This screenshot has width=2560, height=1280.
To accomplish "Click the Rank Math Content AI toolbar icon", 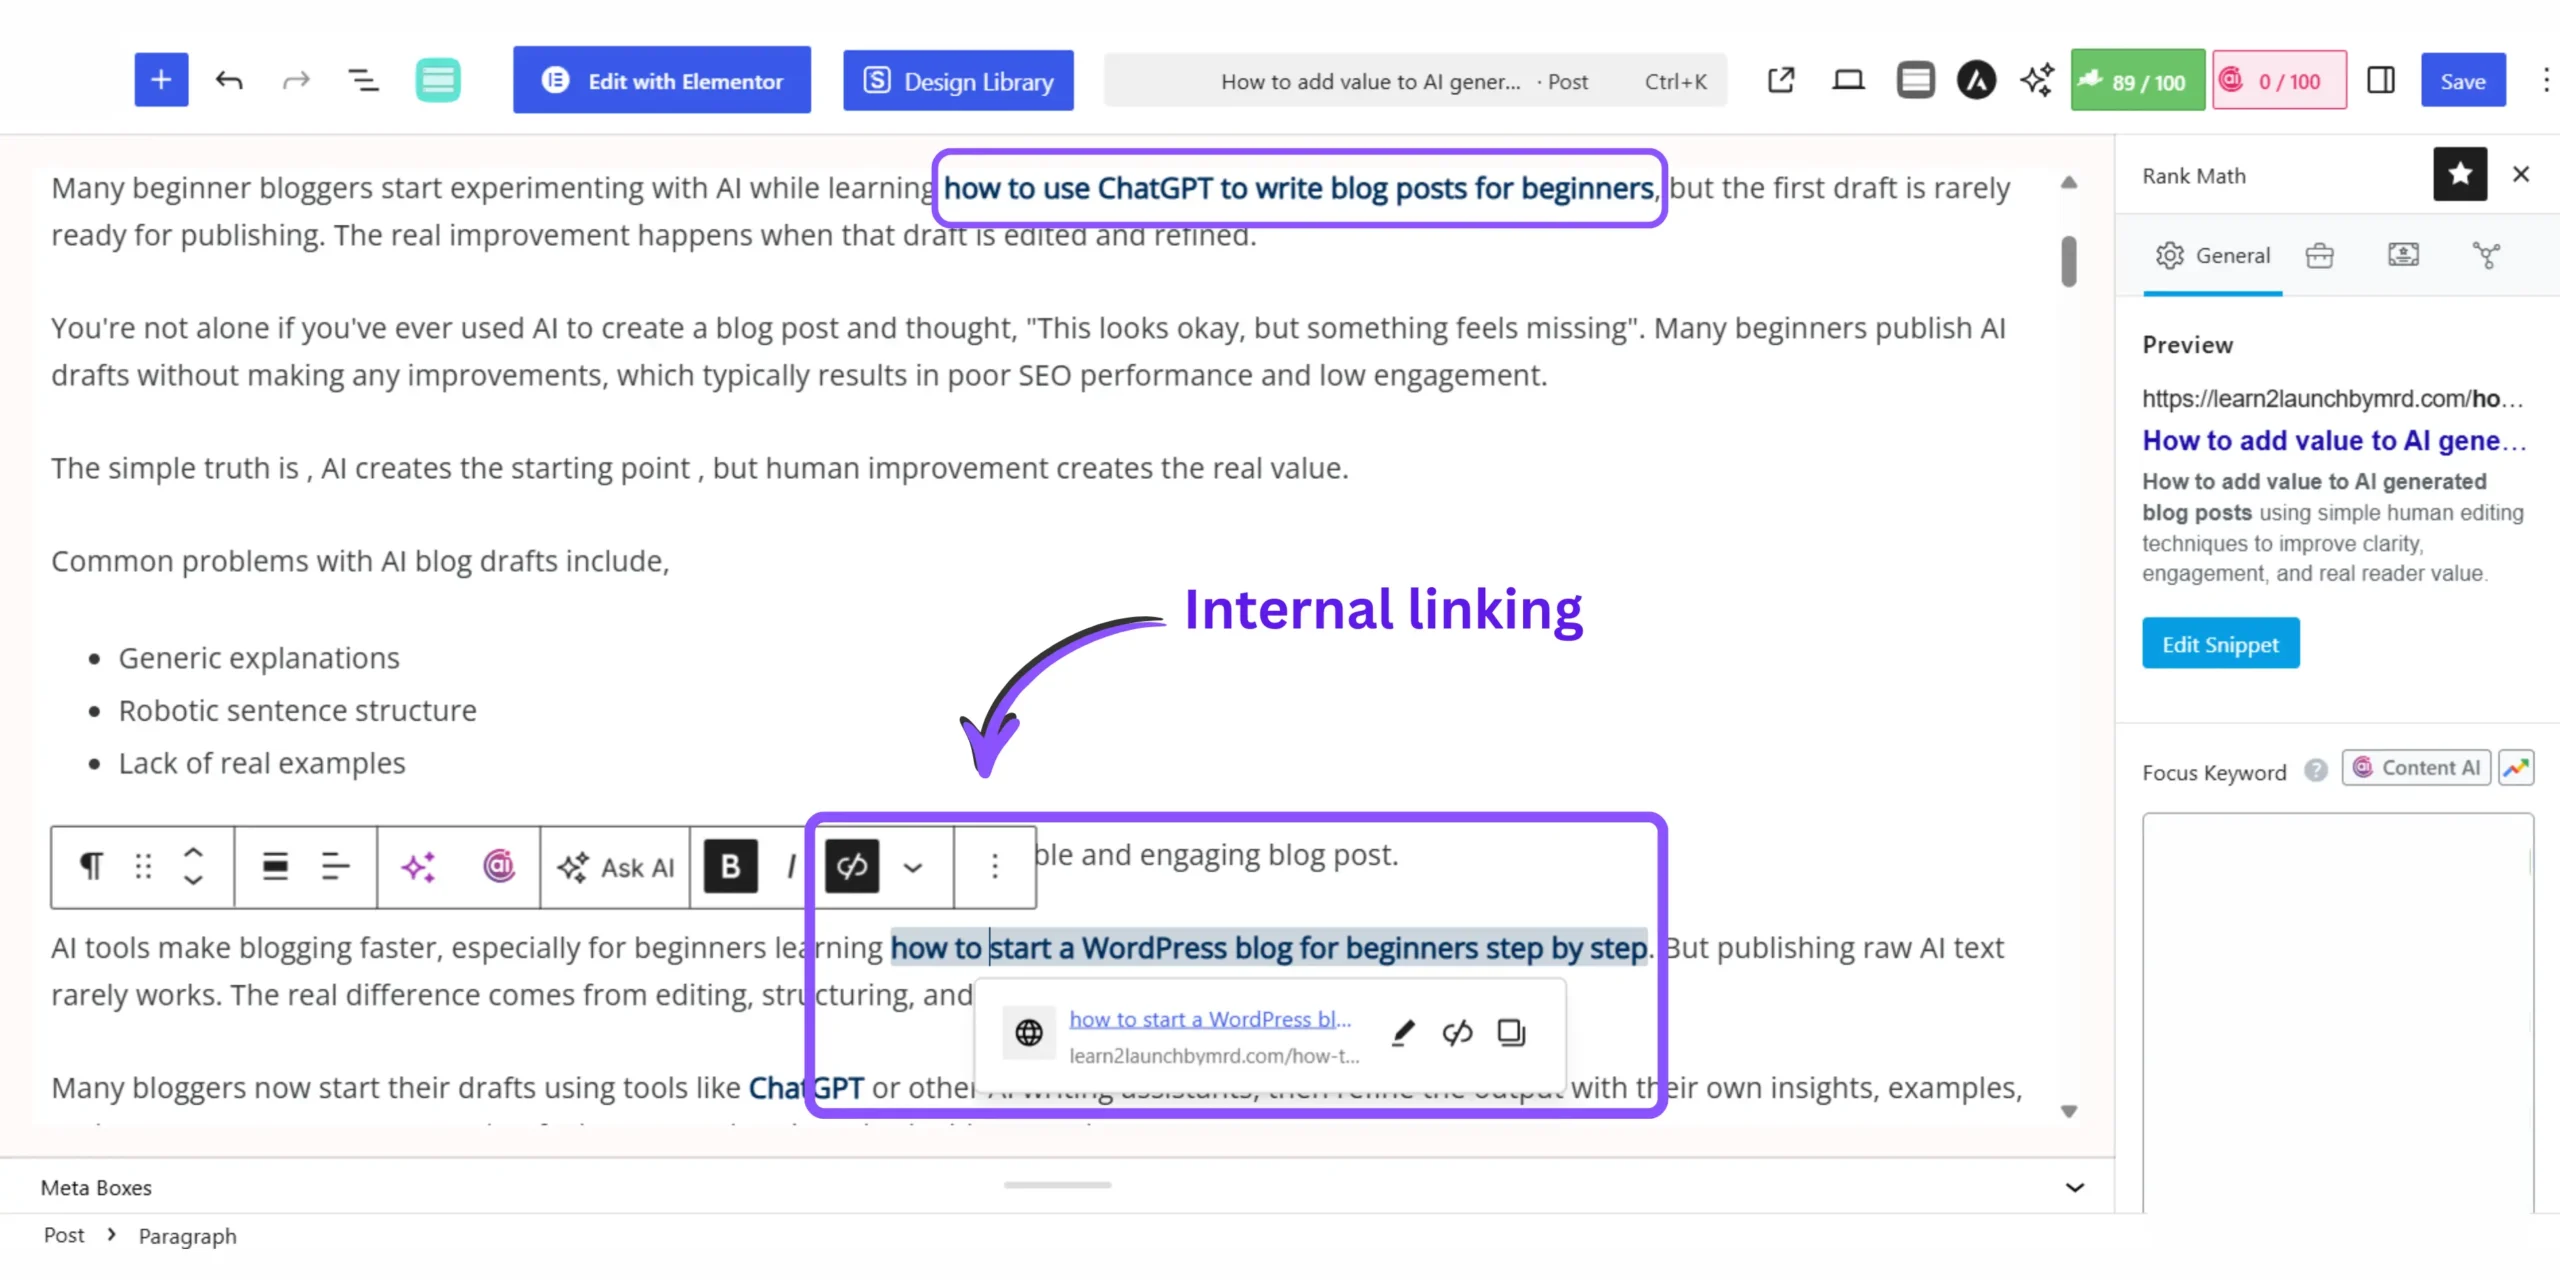I will click(x=499, y=866).
